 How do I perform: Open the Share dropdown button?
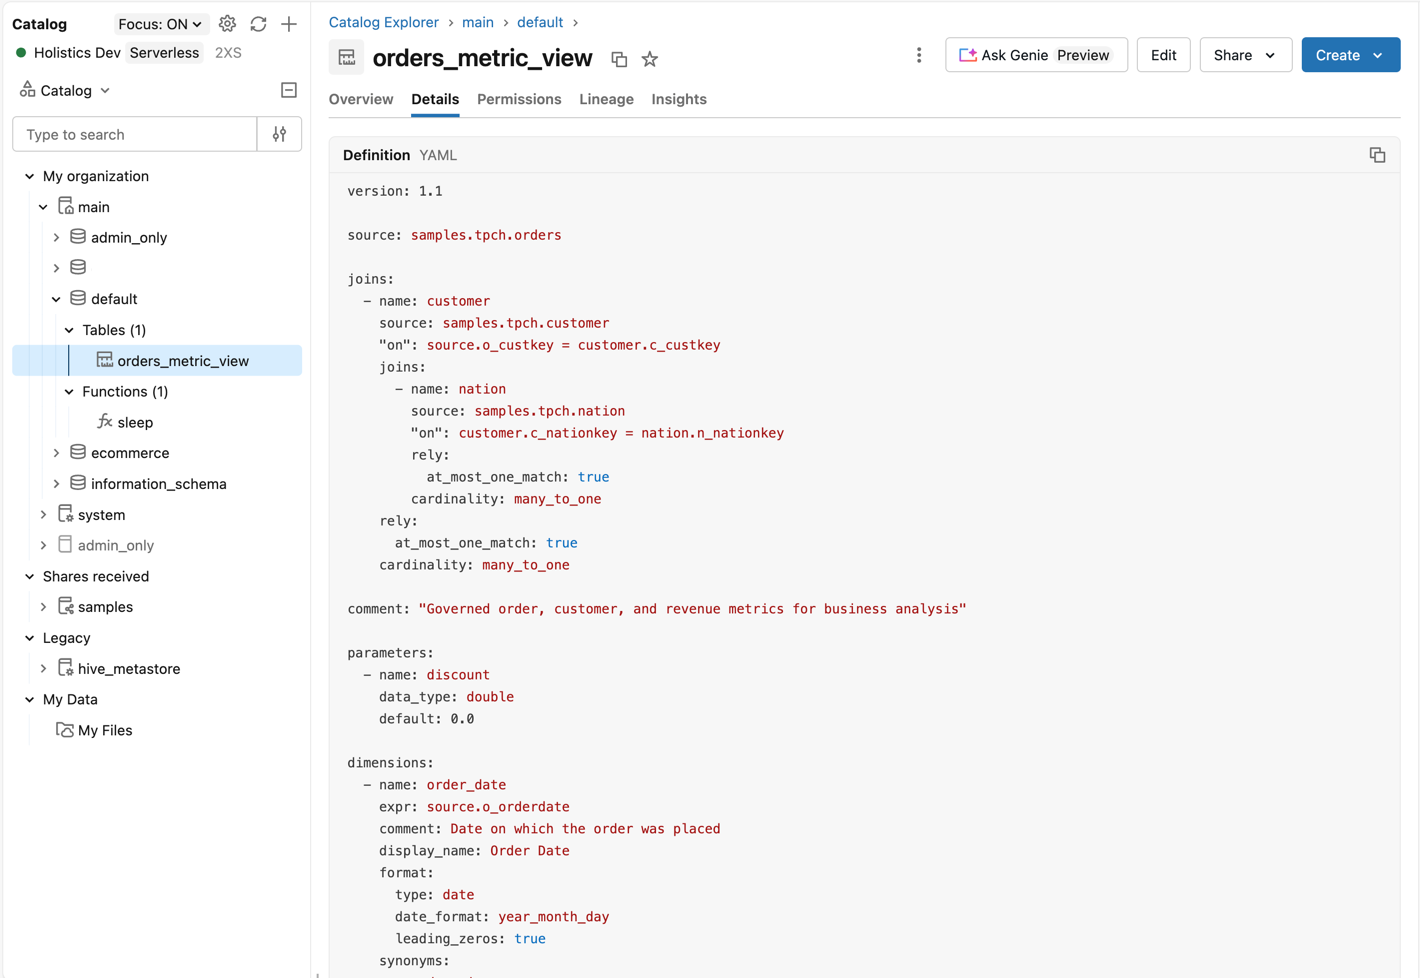point(1245,55)
